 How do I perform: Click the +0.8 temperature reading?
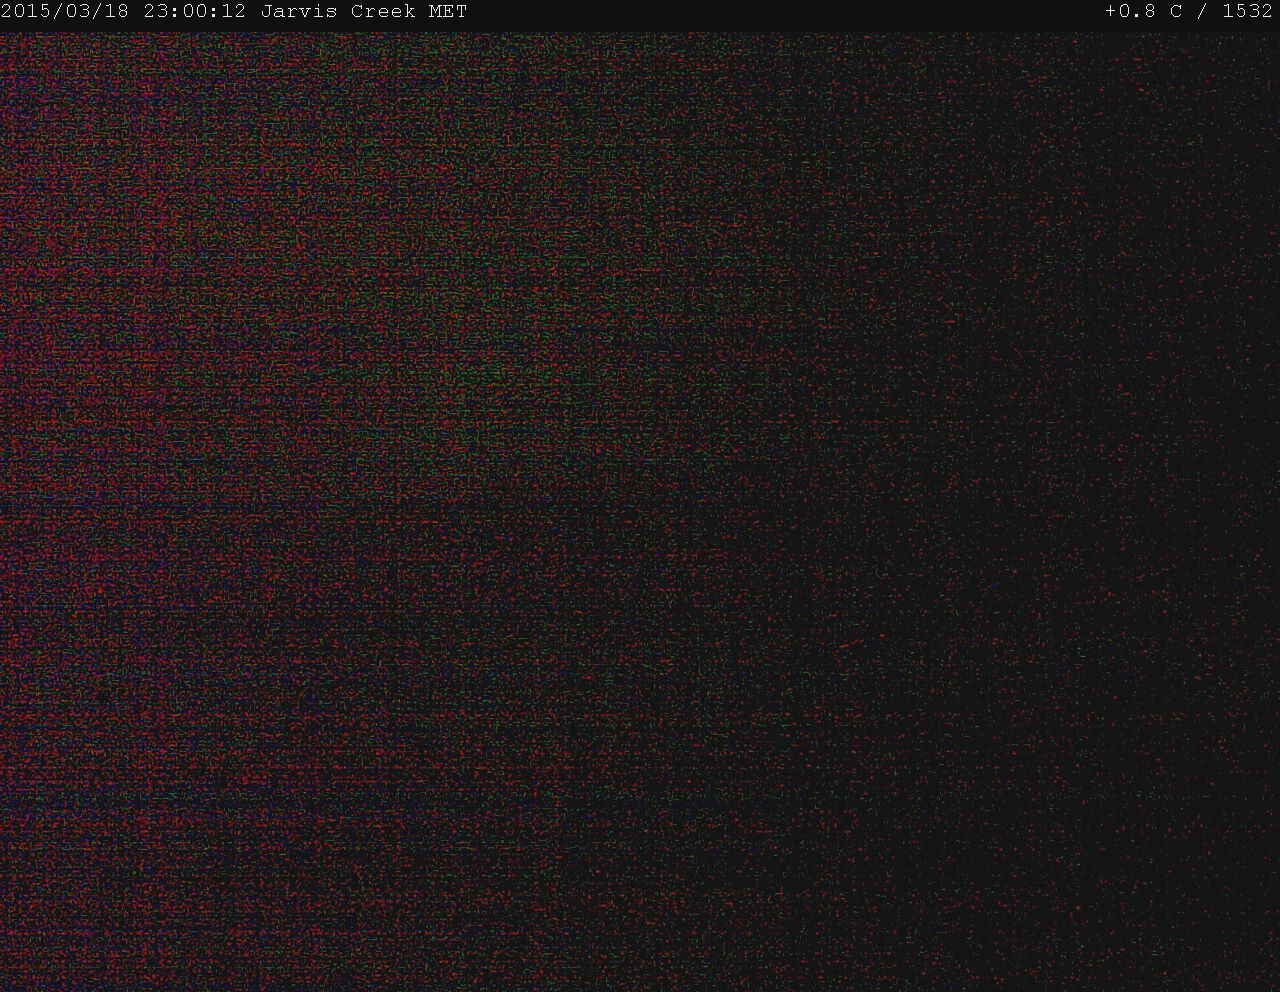1130,12
